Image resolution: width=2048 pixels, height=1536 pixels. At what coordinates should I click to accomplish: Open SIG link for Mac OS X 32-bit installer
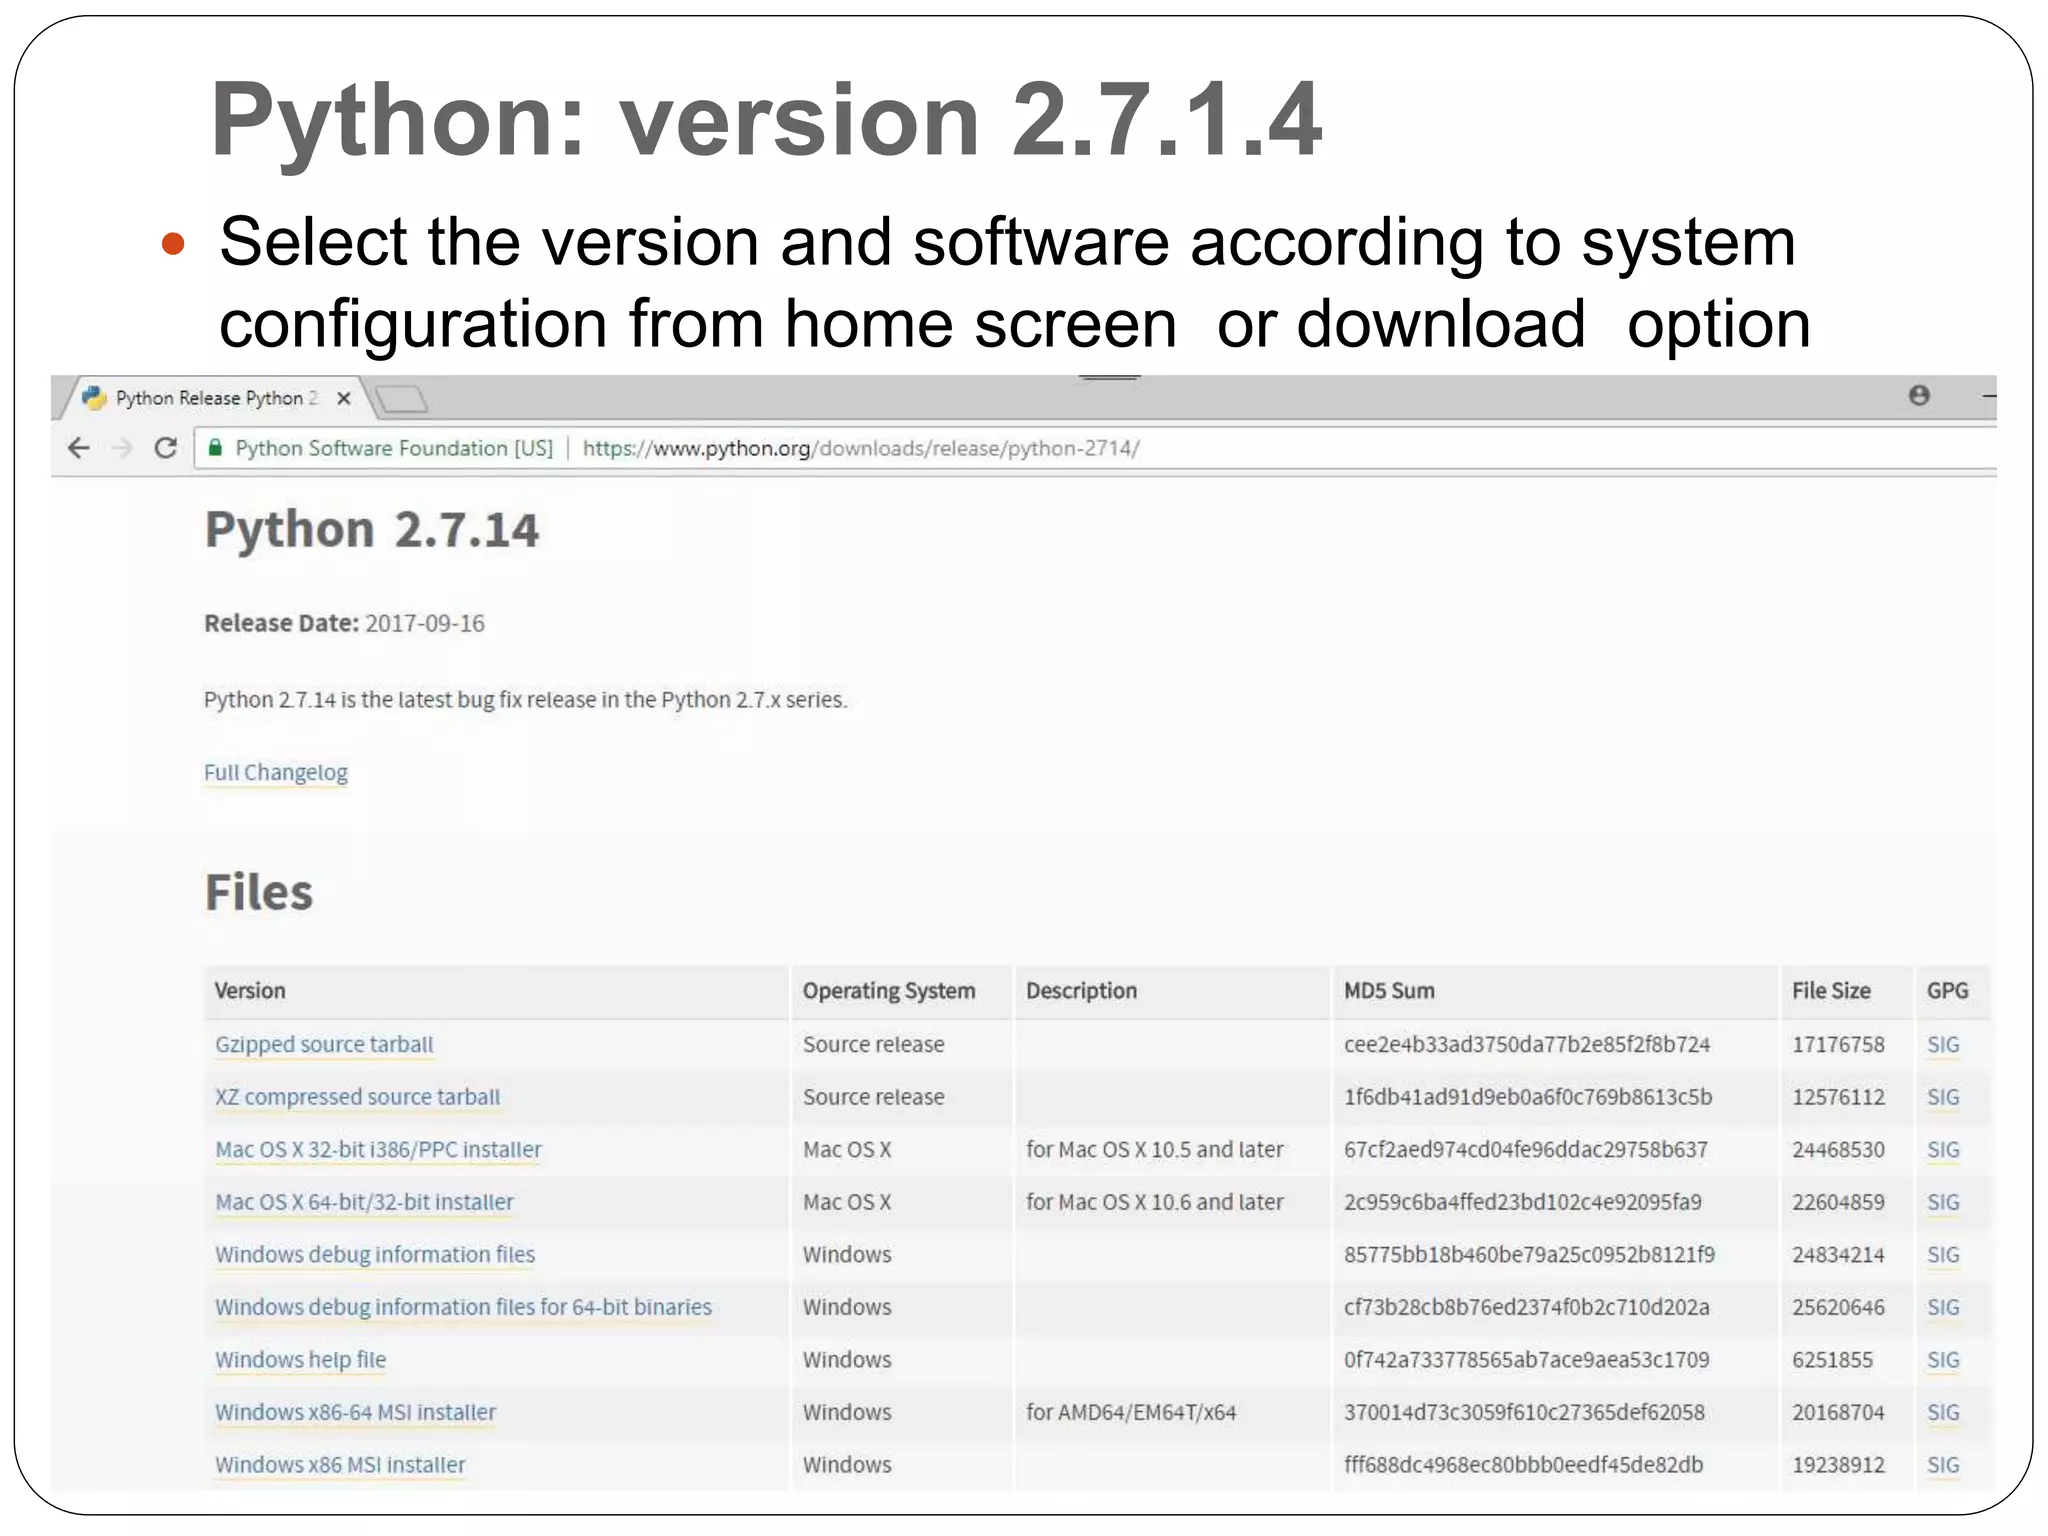coord(1943,1150)
